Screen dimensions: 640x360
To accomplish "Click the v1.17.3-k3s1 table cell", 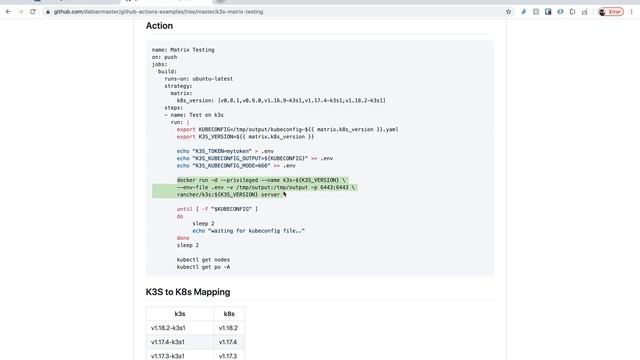I will [180, 356].
